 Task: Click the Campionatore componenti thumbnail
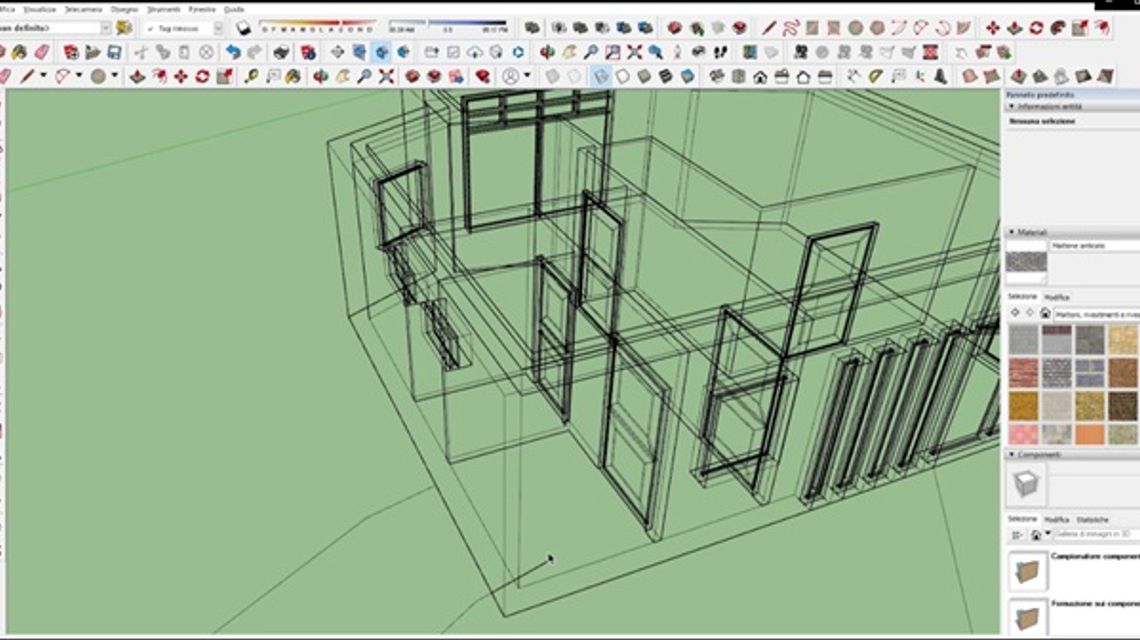point(1027,570)
